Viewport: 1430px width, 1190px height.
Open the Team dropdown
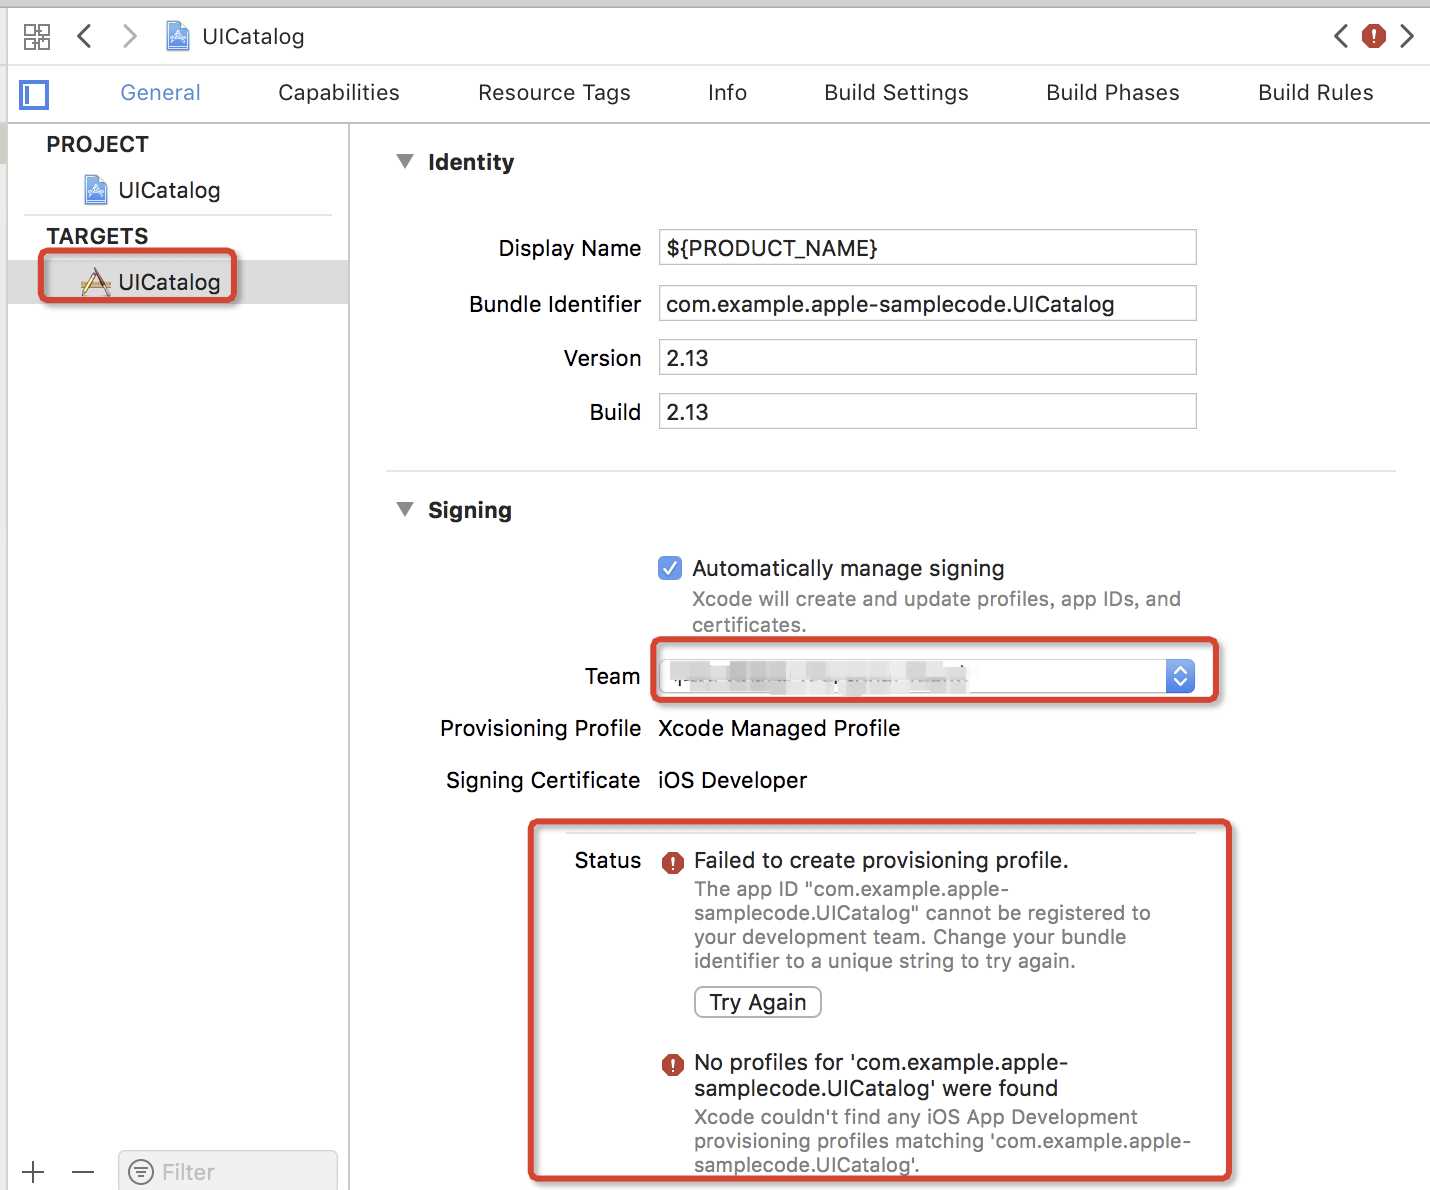click(927, 676)
